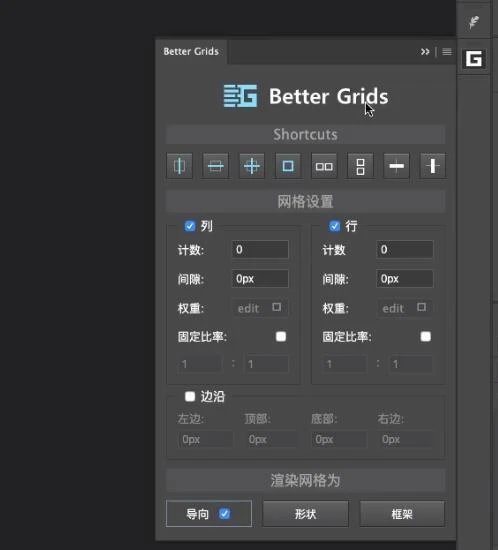
Task: Select the Better Grids panel tab
Action: [191, 52]
